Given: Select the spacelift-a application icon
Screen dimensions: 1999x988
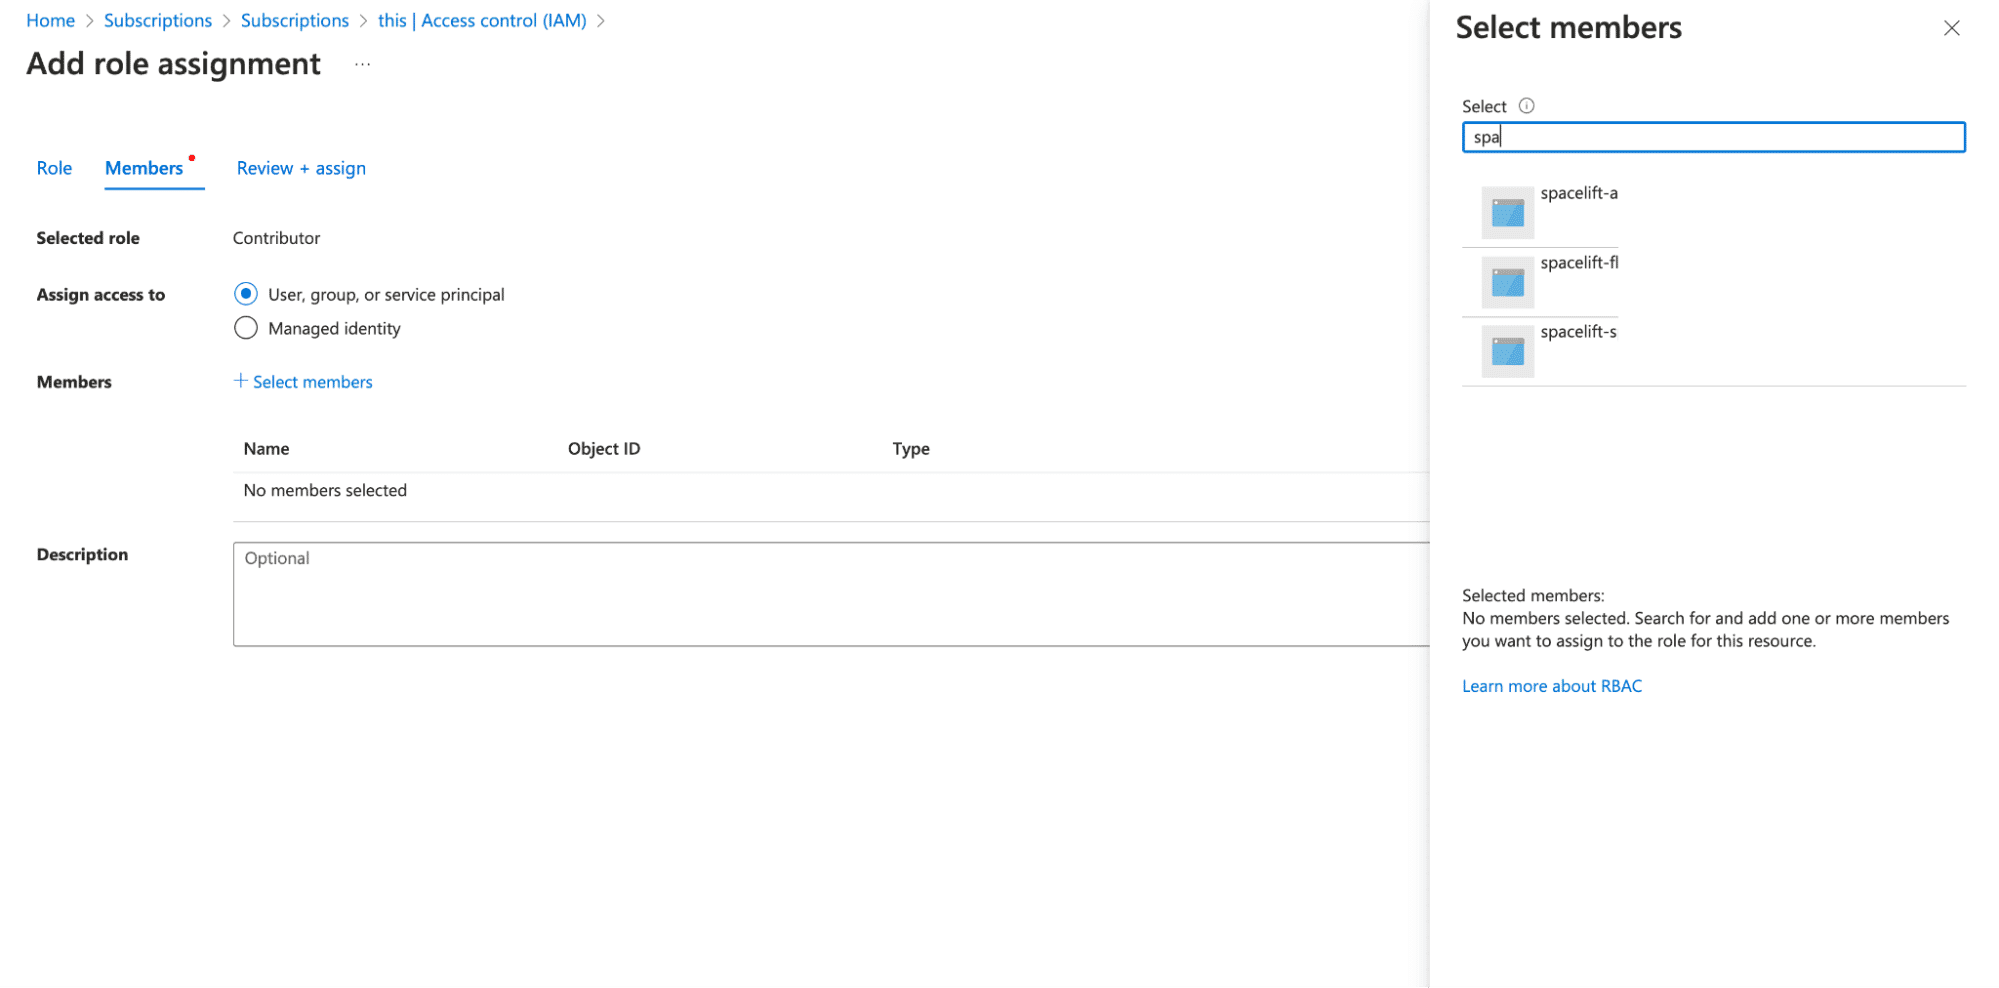Looking at the screenshot, I should [1507, 212].
